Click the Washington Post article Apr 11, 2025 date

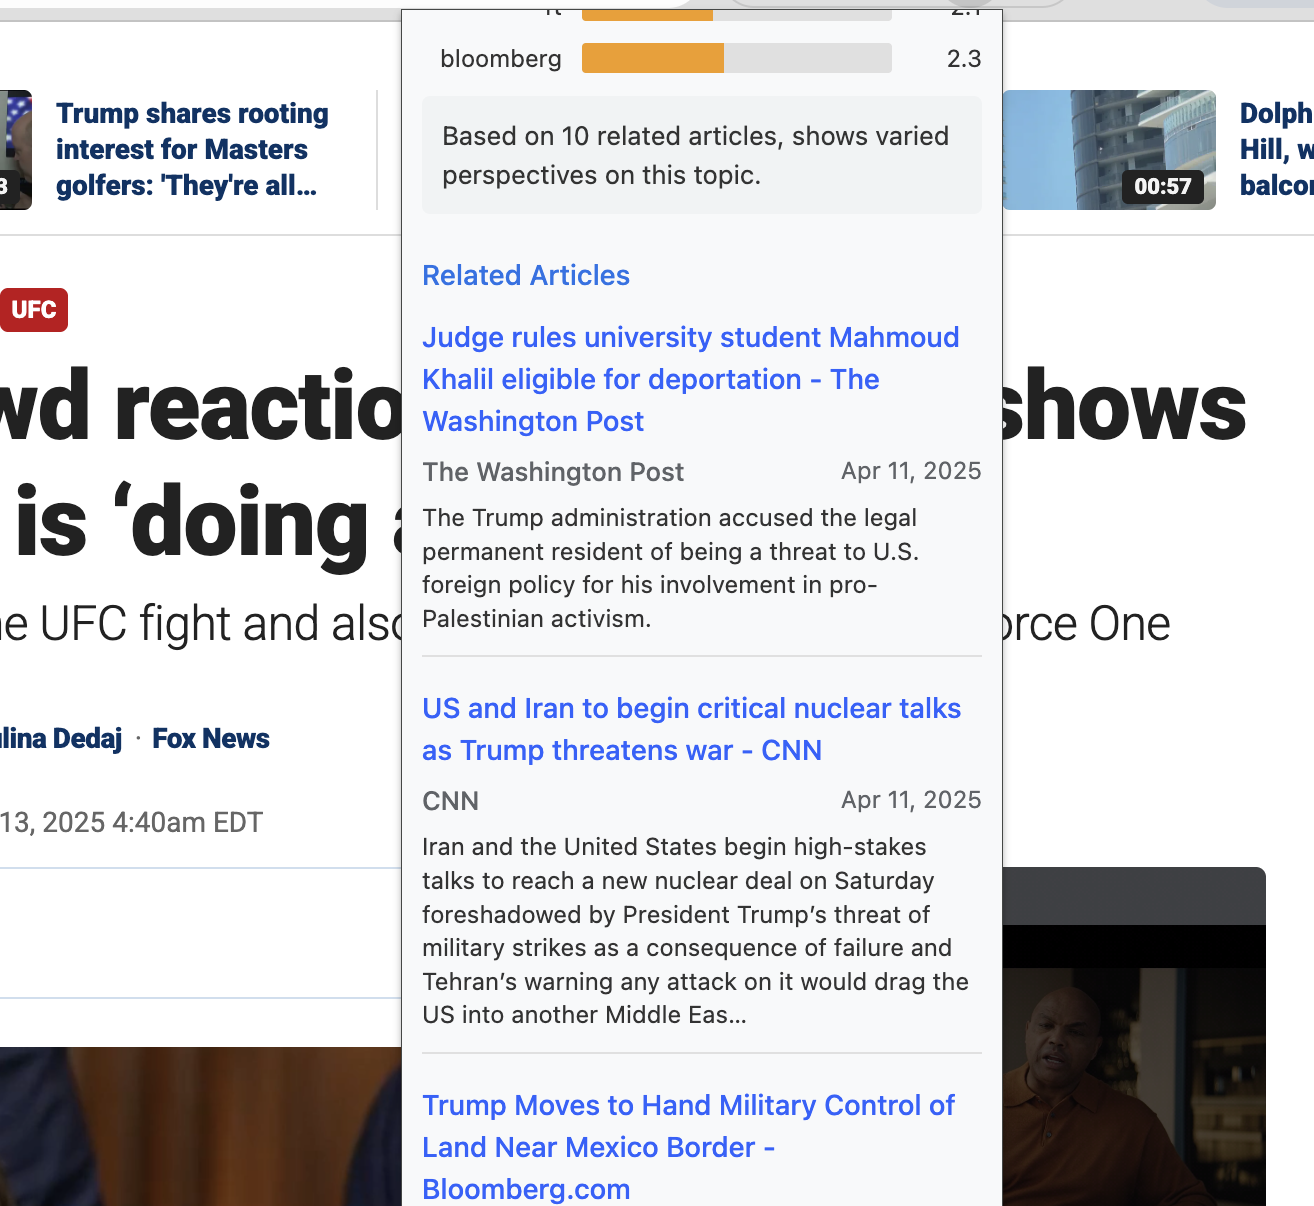tap(911, 471)
